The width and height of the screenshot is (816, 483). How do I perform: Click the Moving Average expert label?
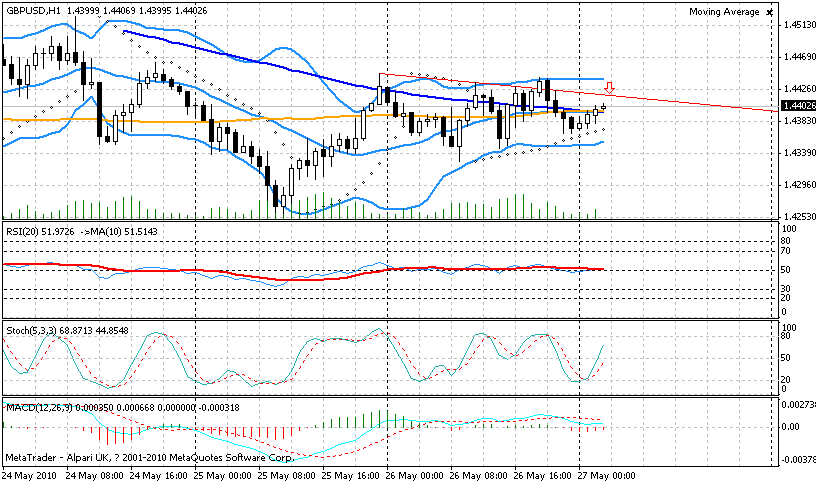tap(724, 11)
